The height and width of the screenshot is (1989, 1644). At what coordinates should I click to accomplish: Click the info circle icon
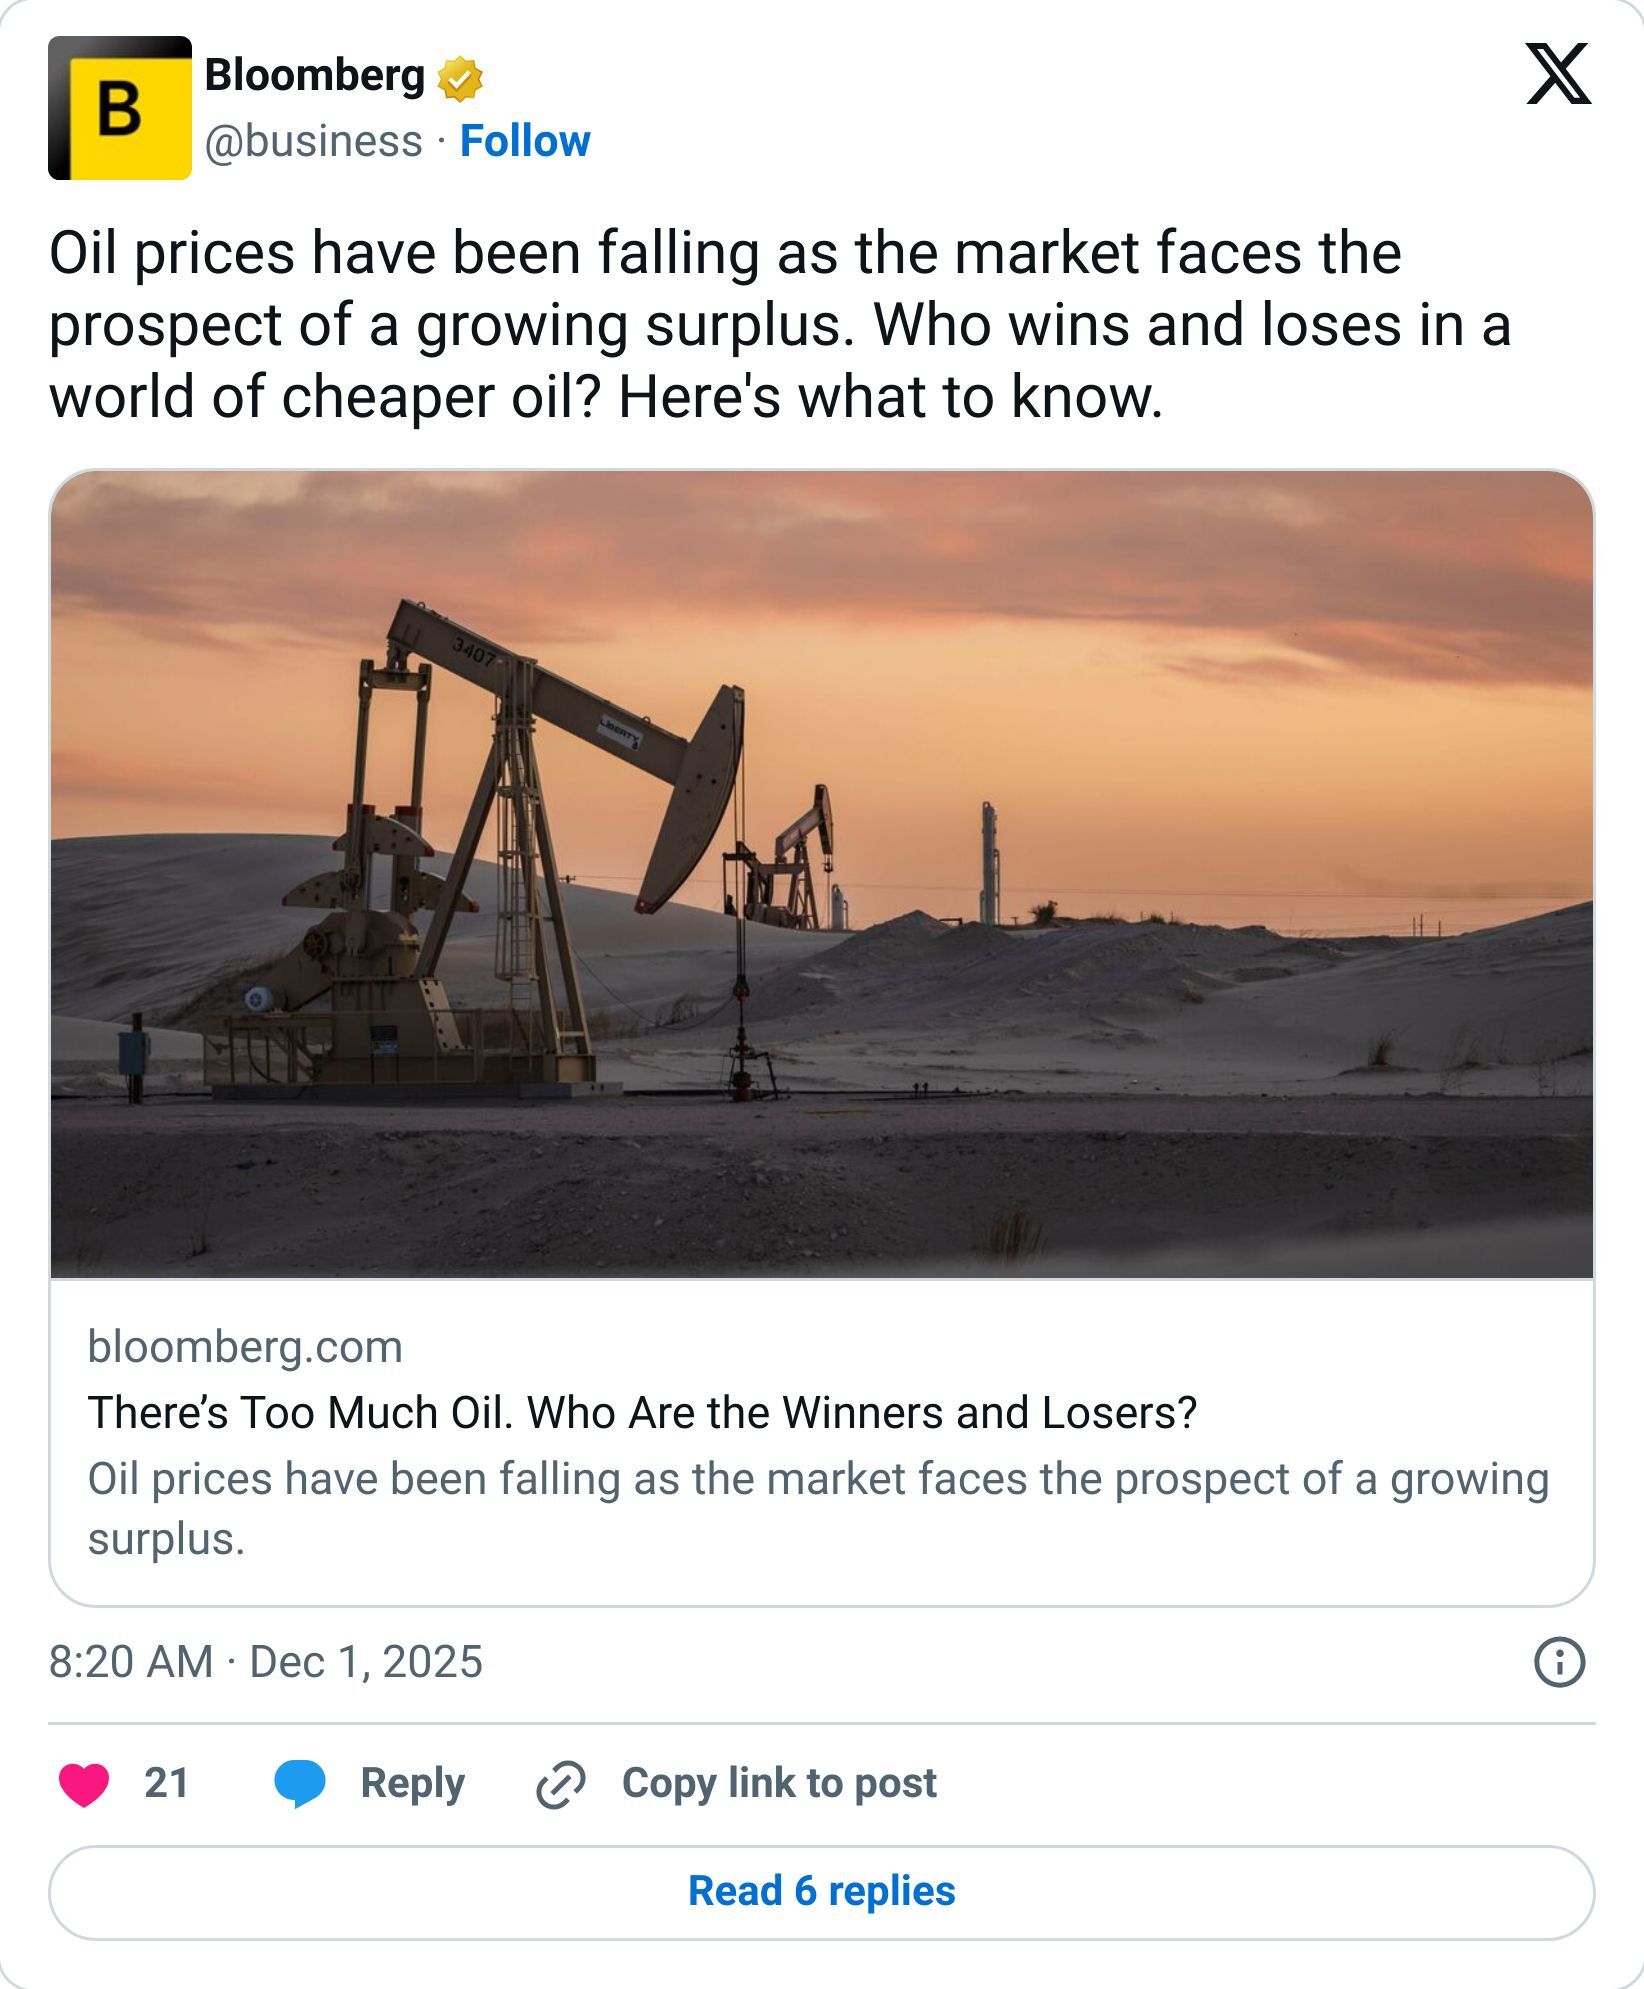1559,1662
